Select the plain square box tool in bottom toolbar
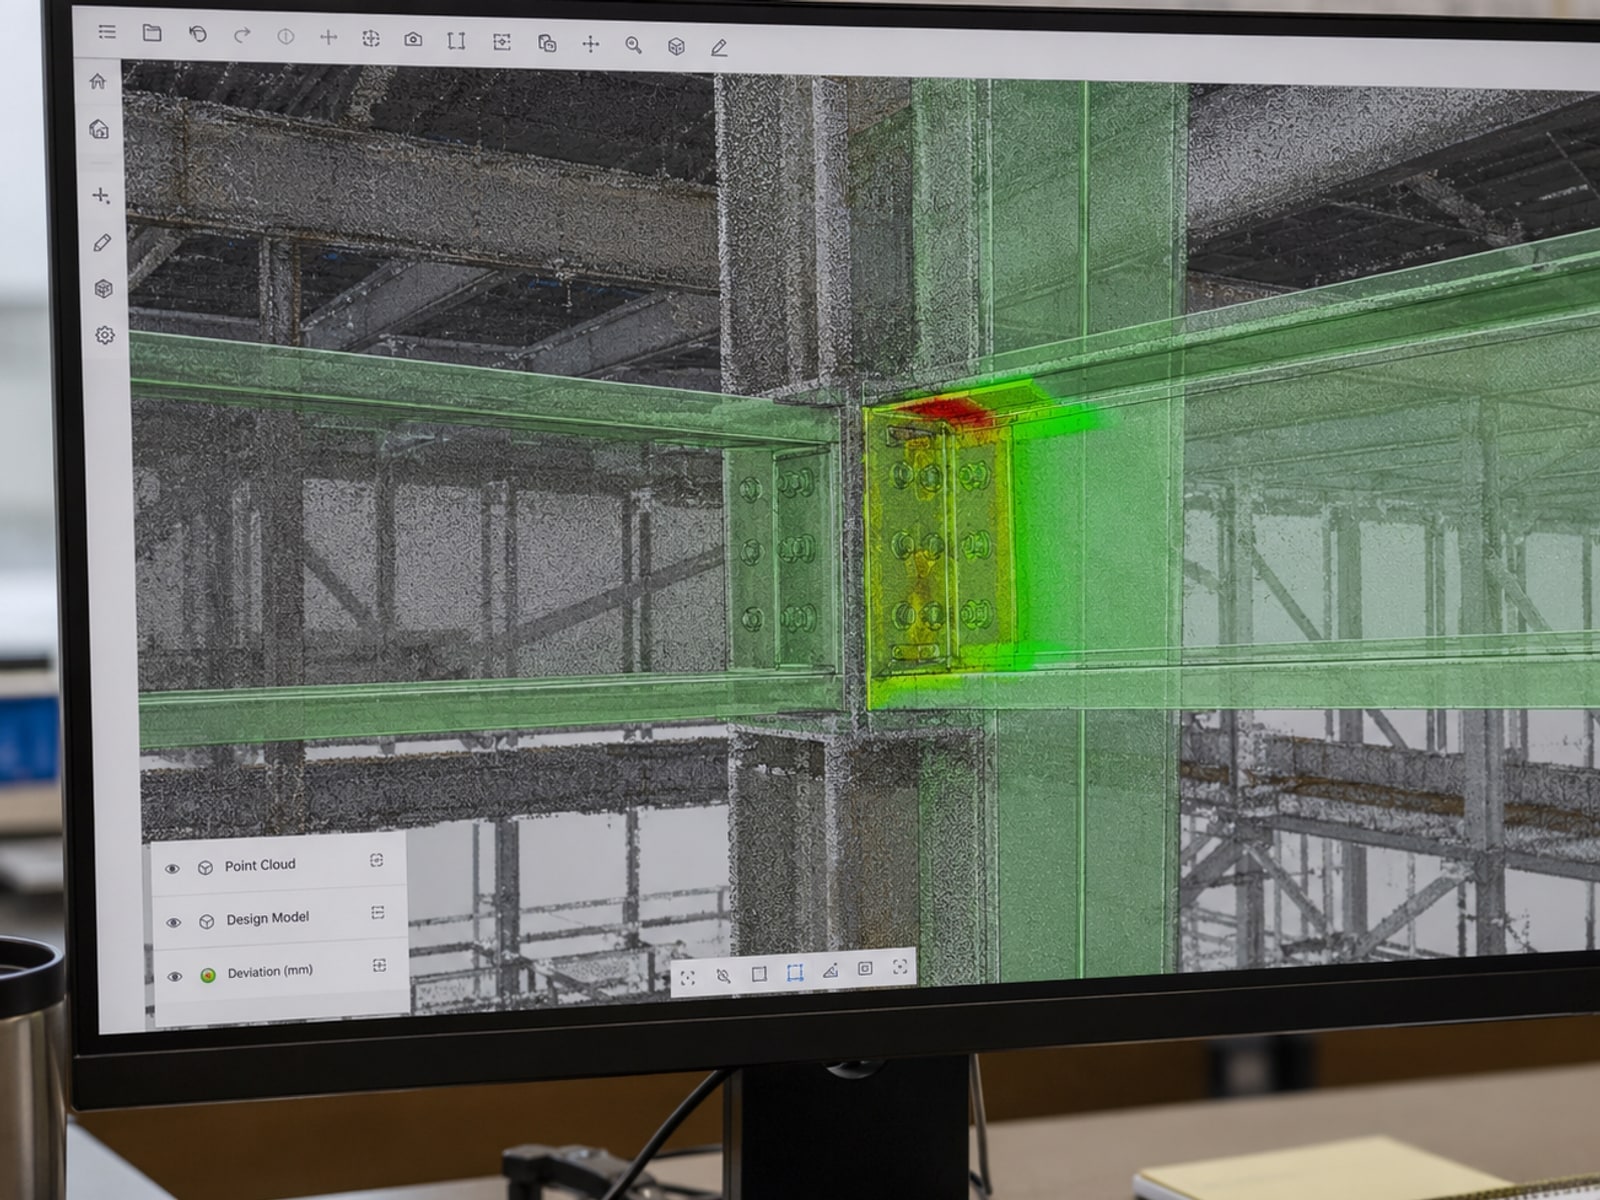The image size is (1600, 1200). (x=759, y=974)
